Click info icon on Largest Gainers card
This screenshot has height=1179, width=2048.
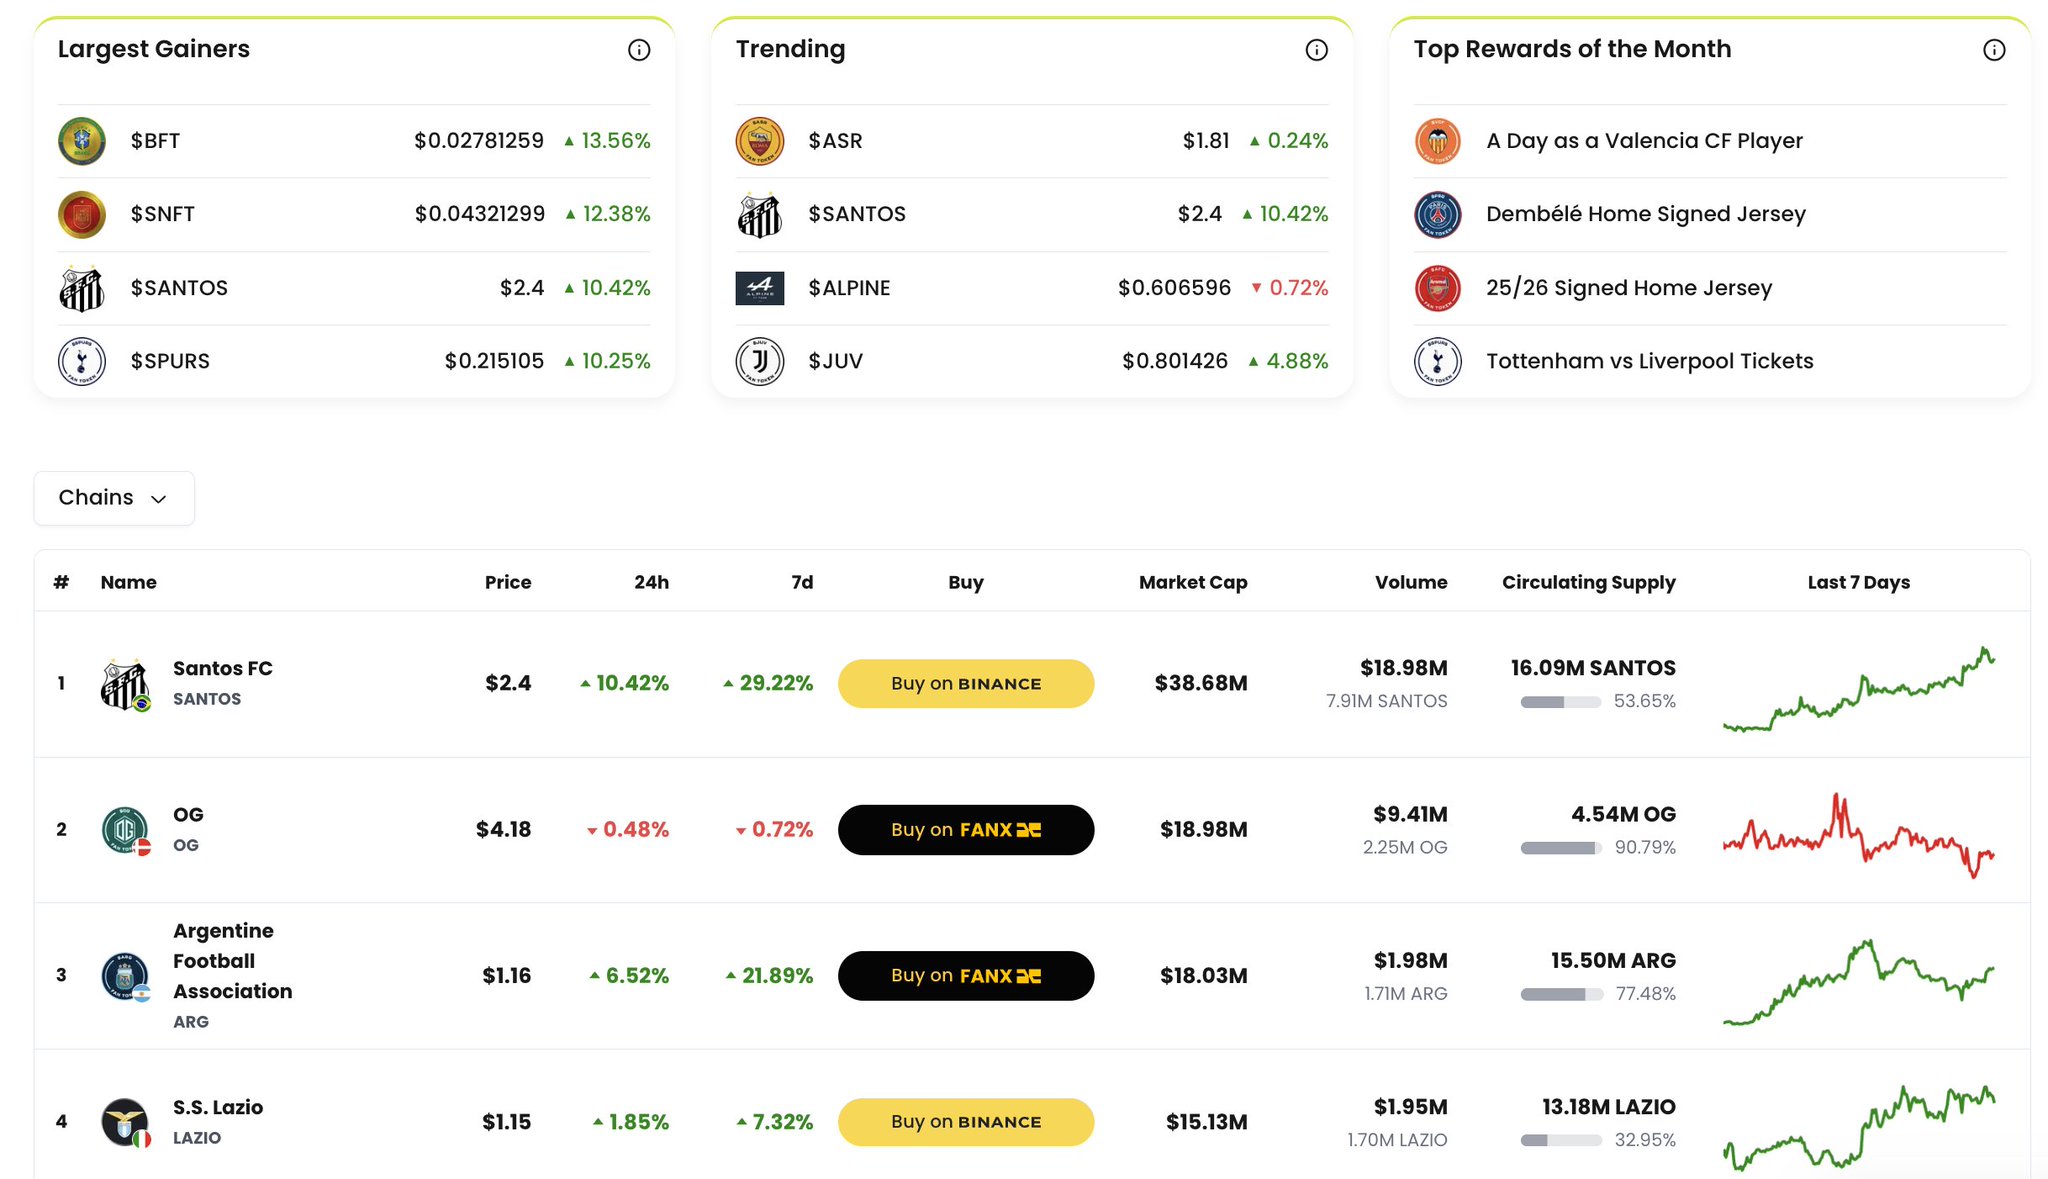[x=638, y=50]
